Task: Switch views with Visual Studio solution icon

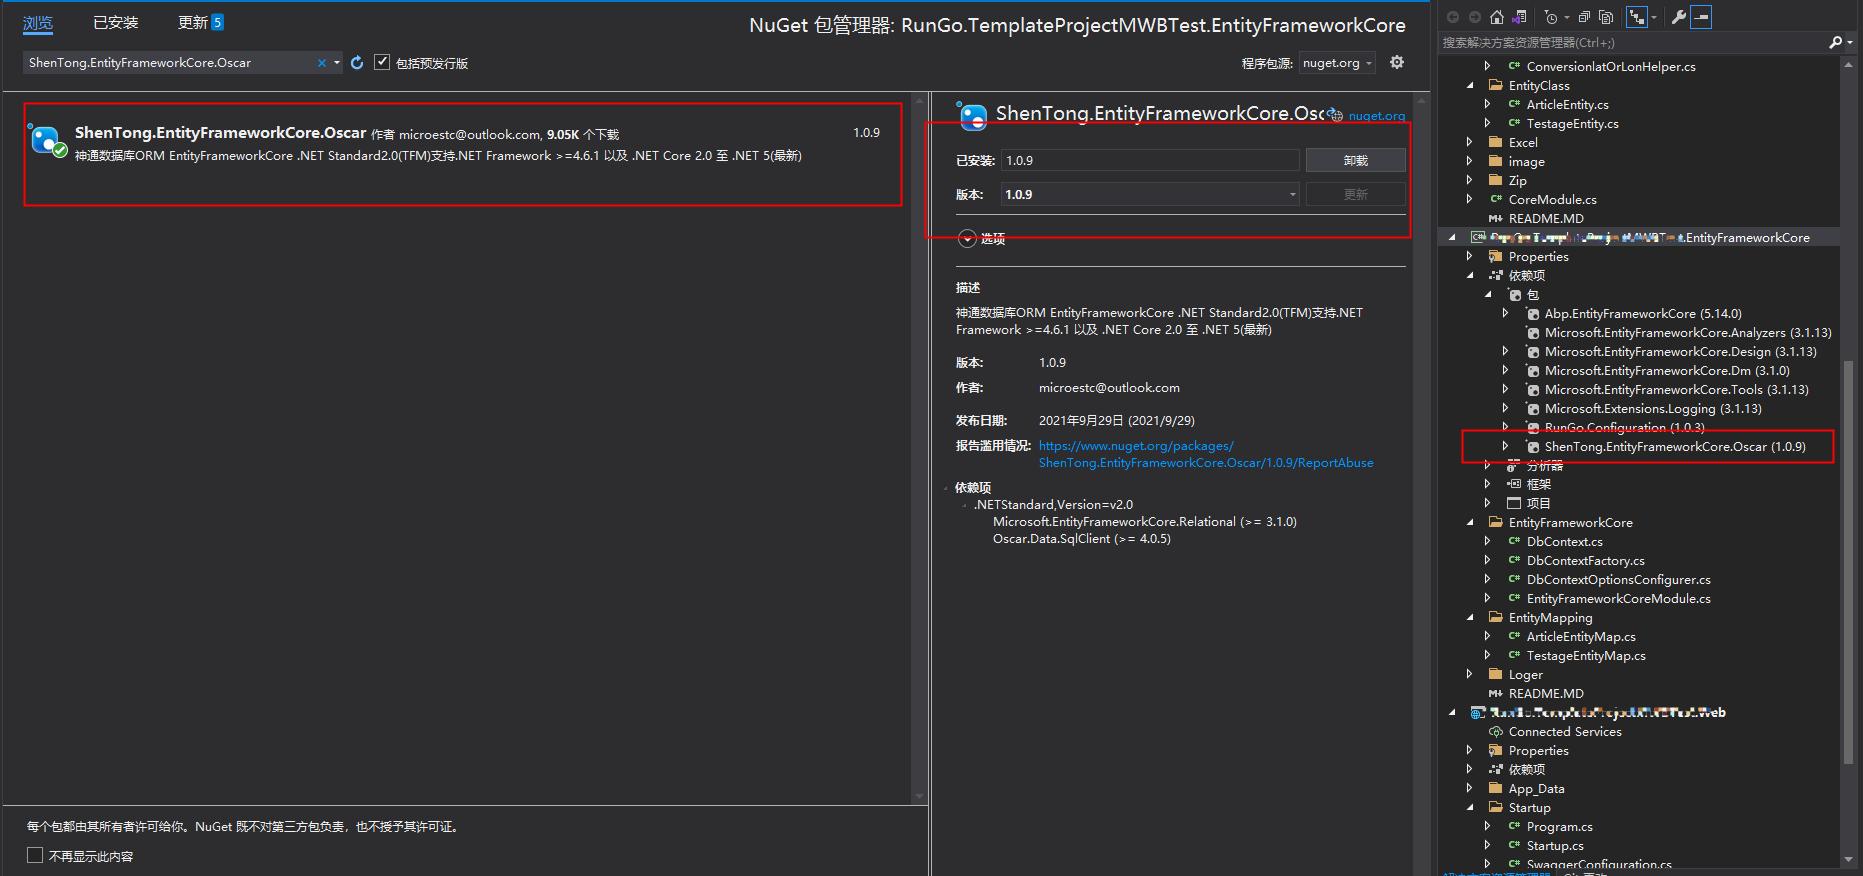Action: click(x=1519, y=17)
